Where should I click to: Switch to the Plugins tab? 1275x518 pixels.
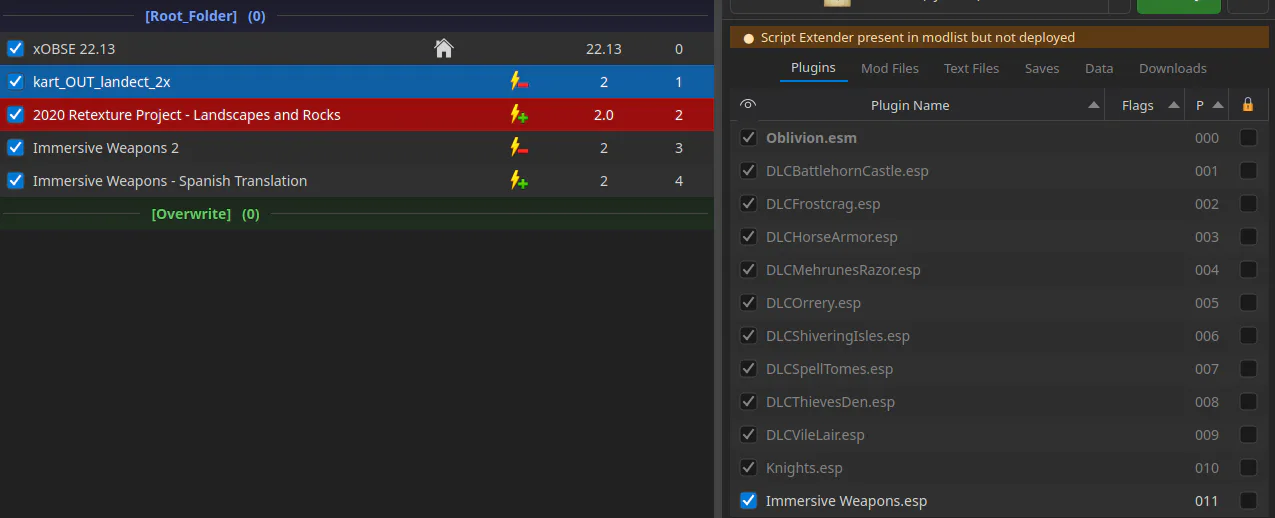coord(813,68)
